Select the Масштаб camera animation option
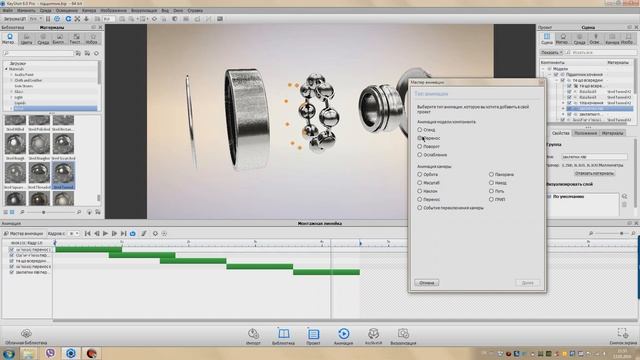 (420, 182)
